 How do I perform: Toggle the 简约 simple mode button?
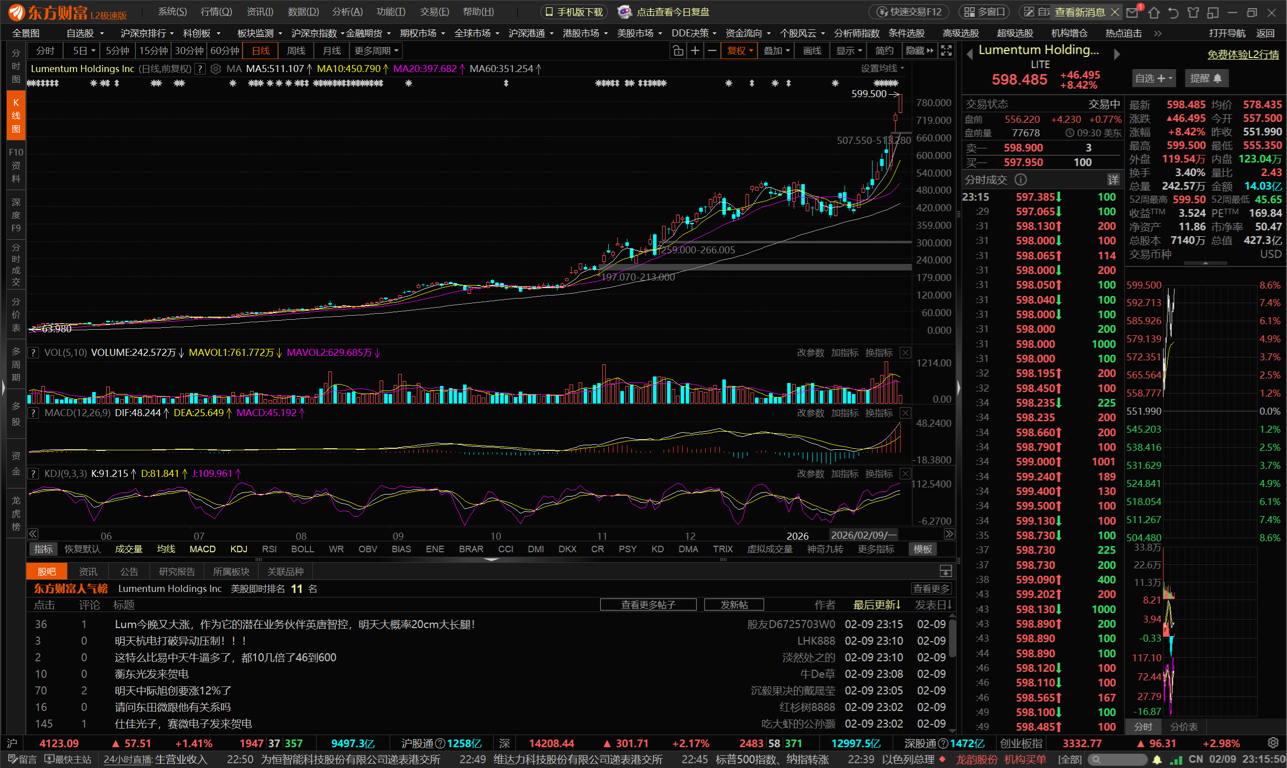(x=884, y=51)
